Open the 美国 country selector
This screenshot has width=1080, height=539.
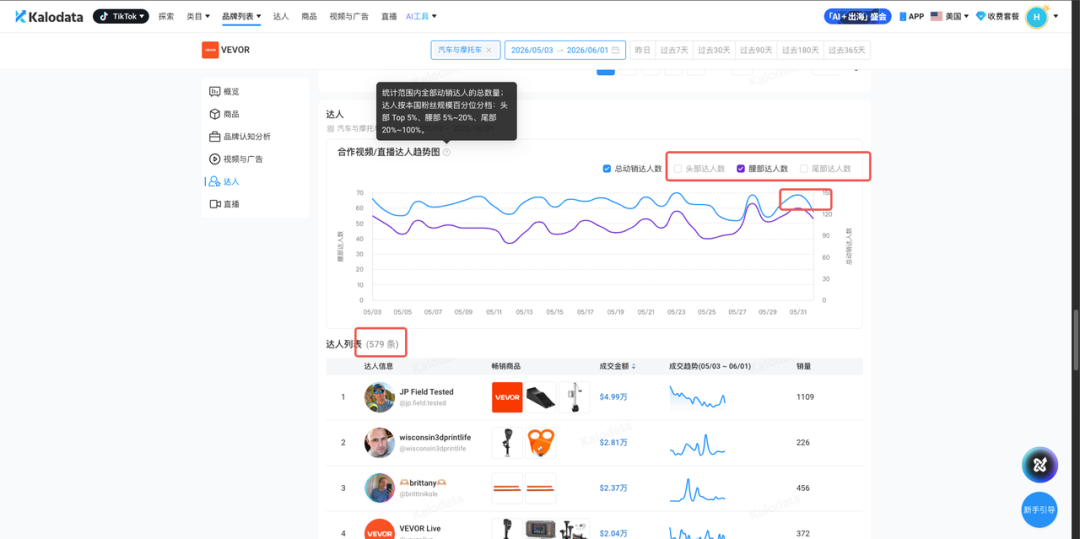[949, 16]
